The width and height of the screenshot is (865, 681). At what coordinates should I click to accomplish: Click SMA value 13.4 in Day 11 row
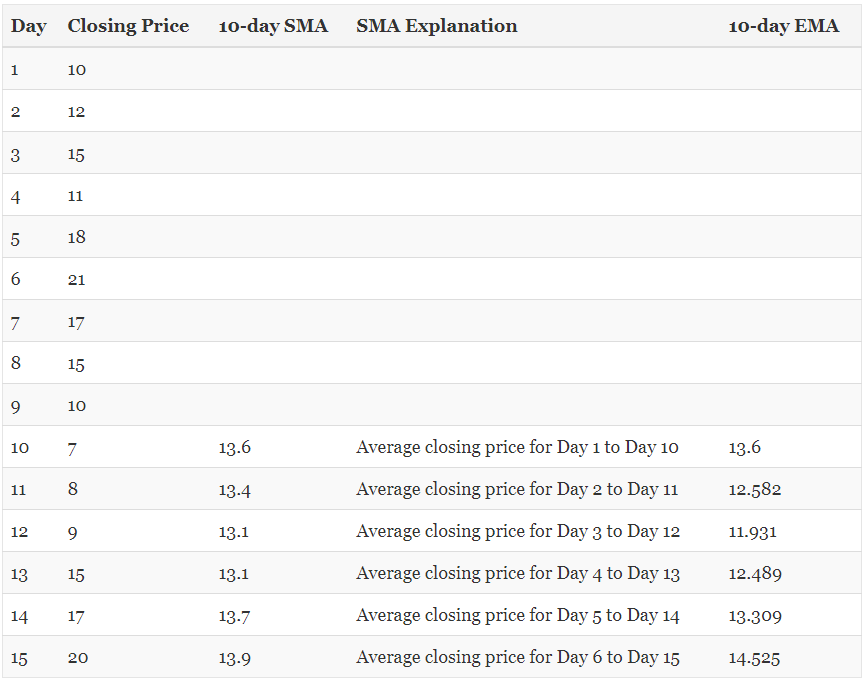(x=234, y=490)
